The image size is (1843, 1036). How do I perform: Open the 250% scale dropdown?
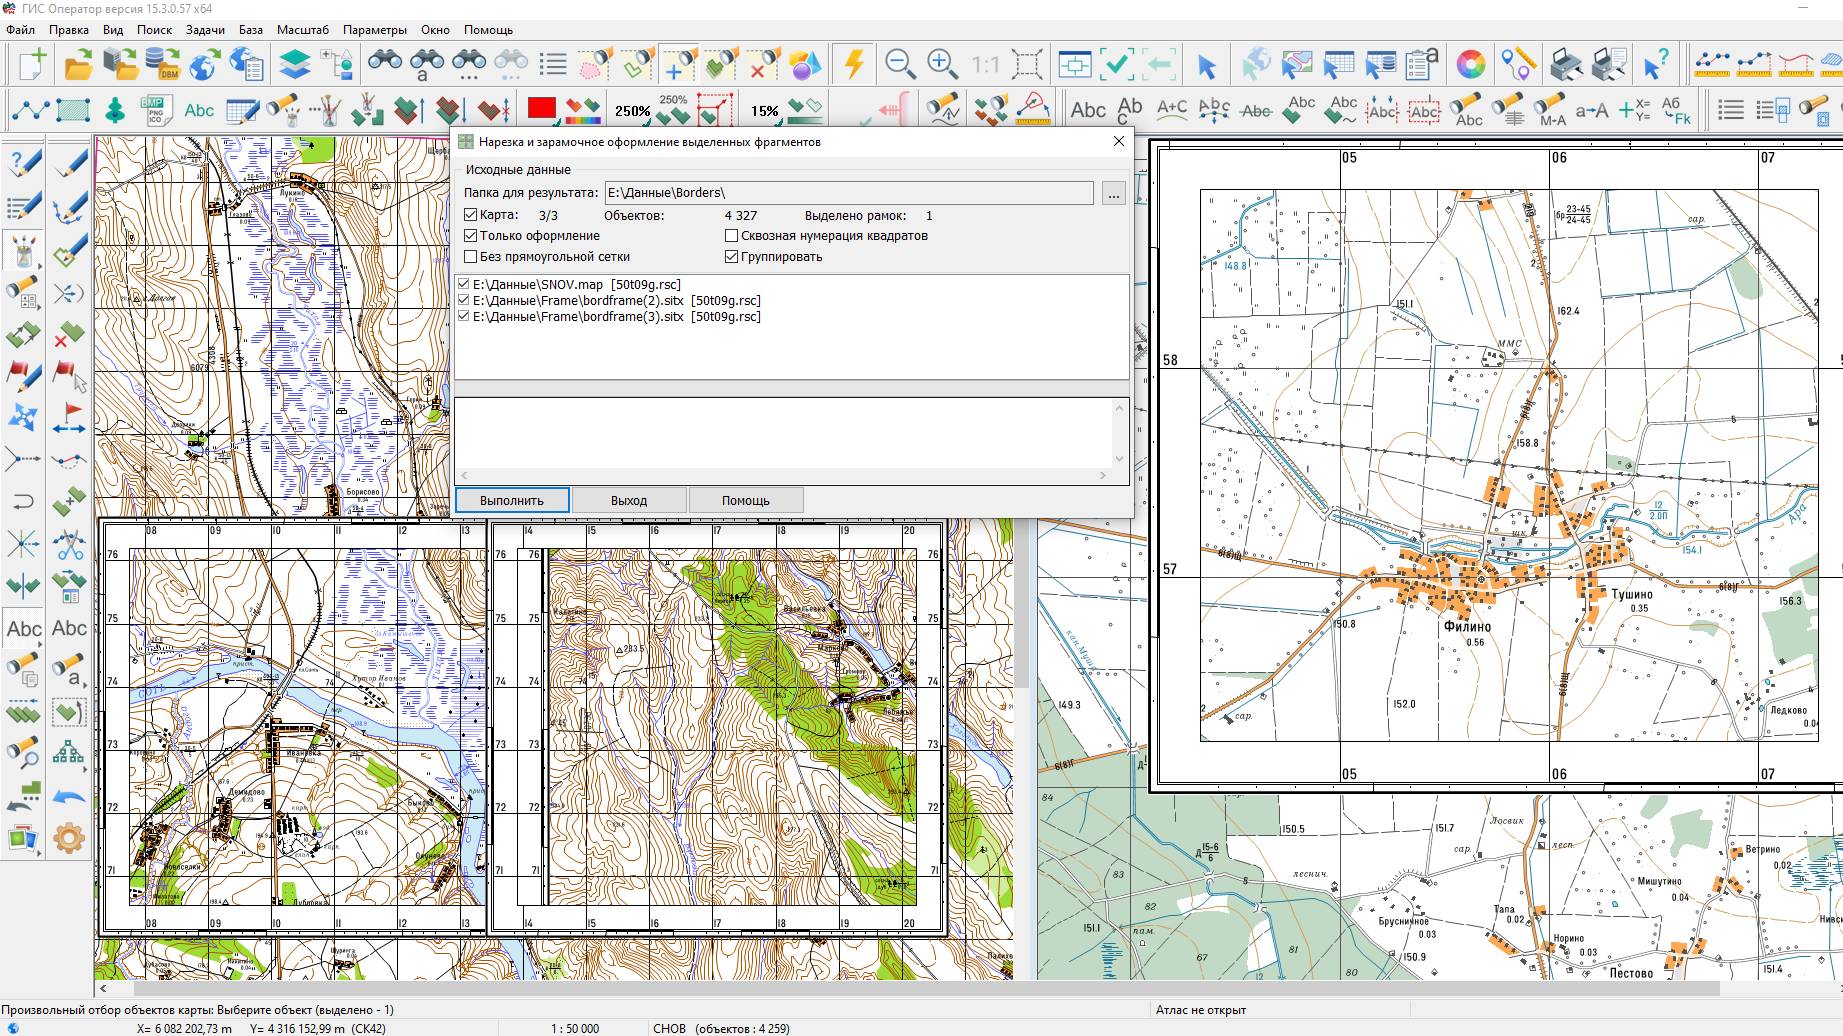coord(632,111)
